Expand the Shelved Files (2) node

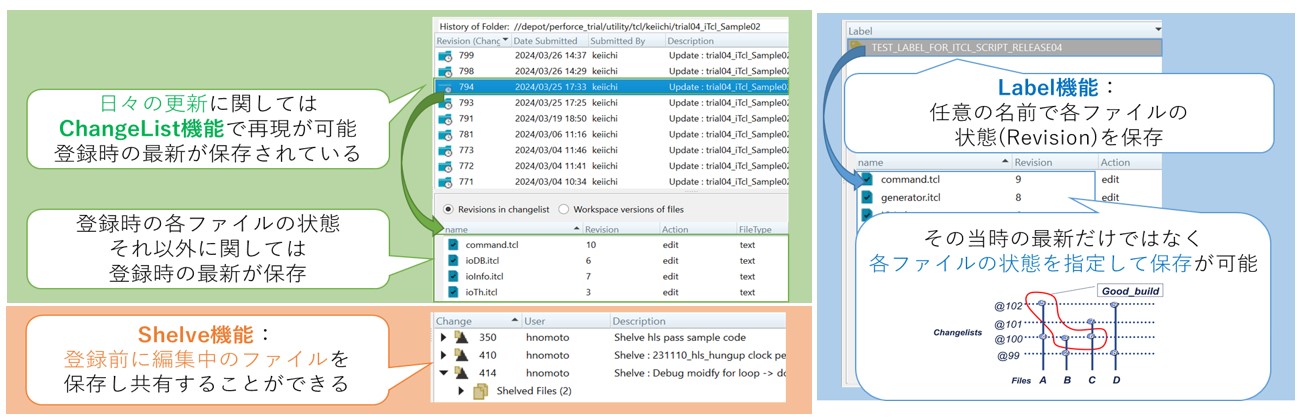(x=462, y=391)
